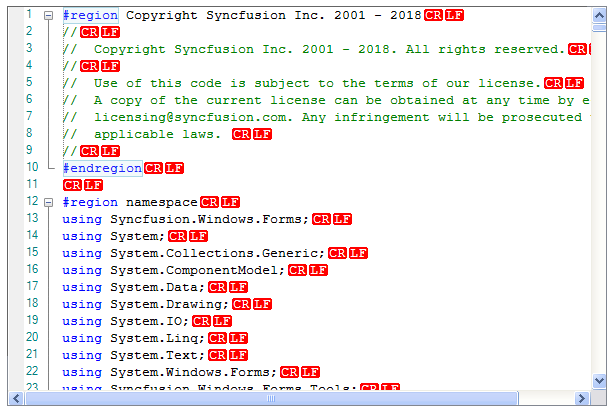Click line number 1 in the margin

point(29,14)
